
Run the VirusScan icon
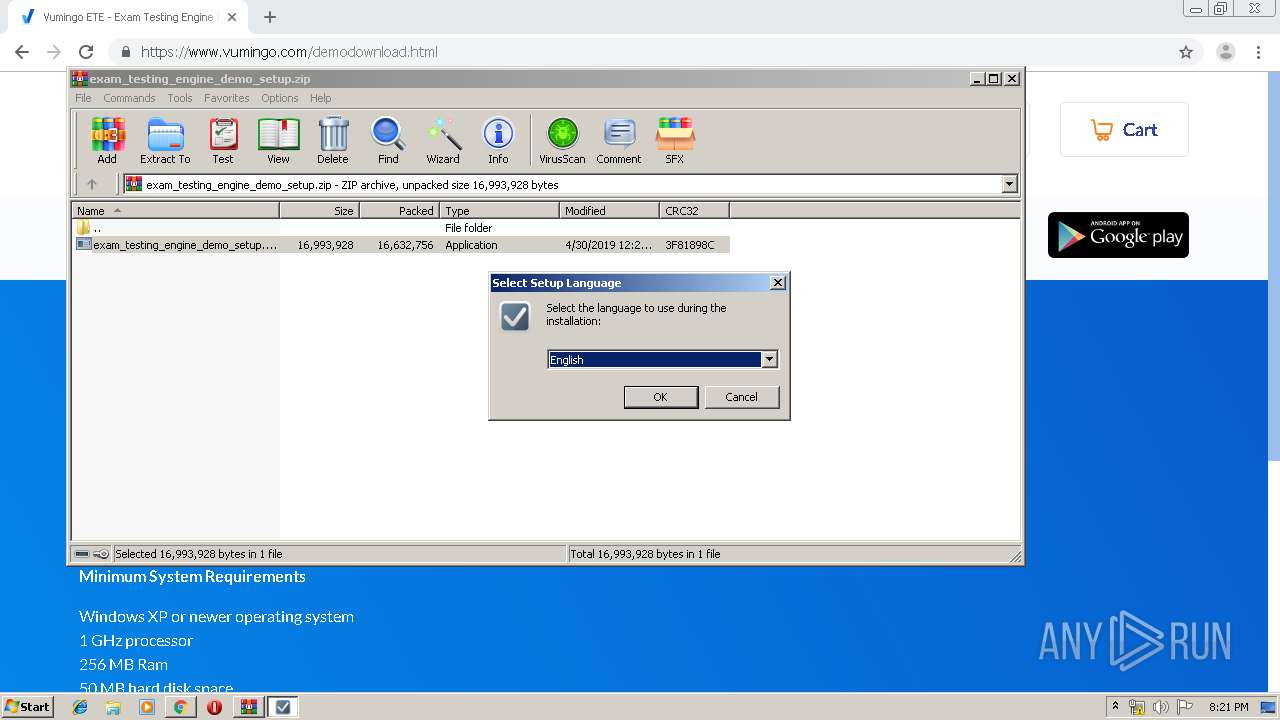tap(562, 140)
